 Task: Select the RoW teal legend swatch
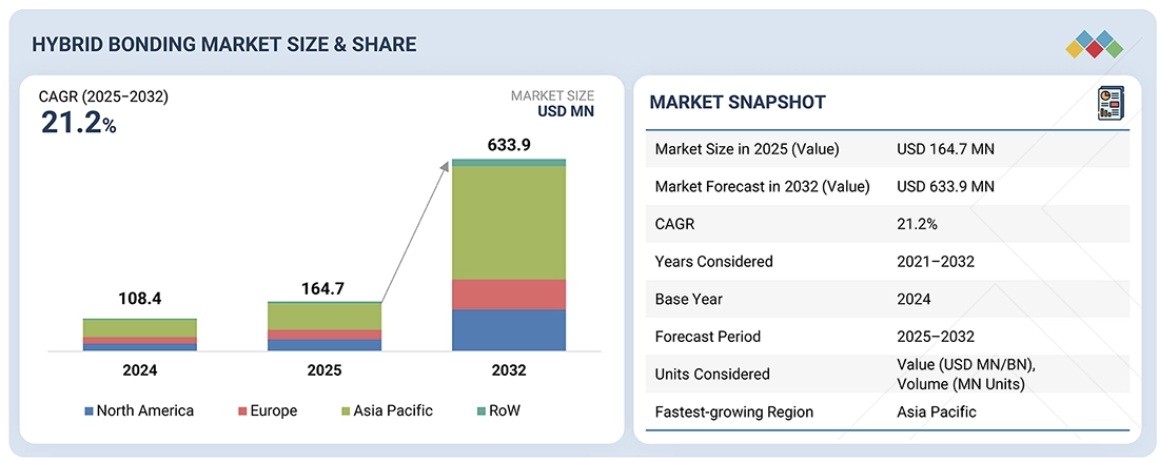tap(480, 411)
